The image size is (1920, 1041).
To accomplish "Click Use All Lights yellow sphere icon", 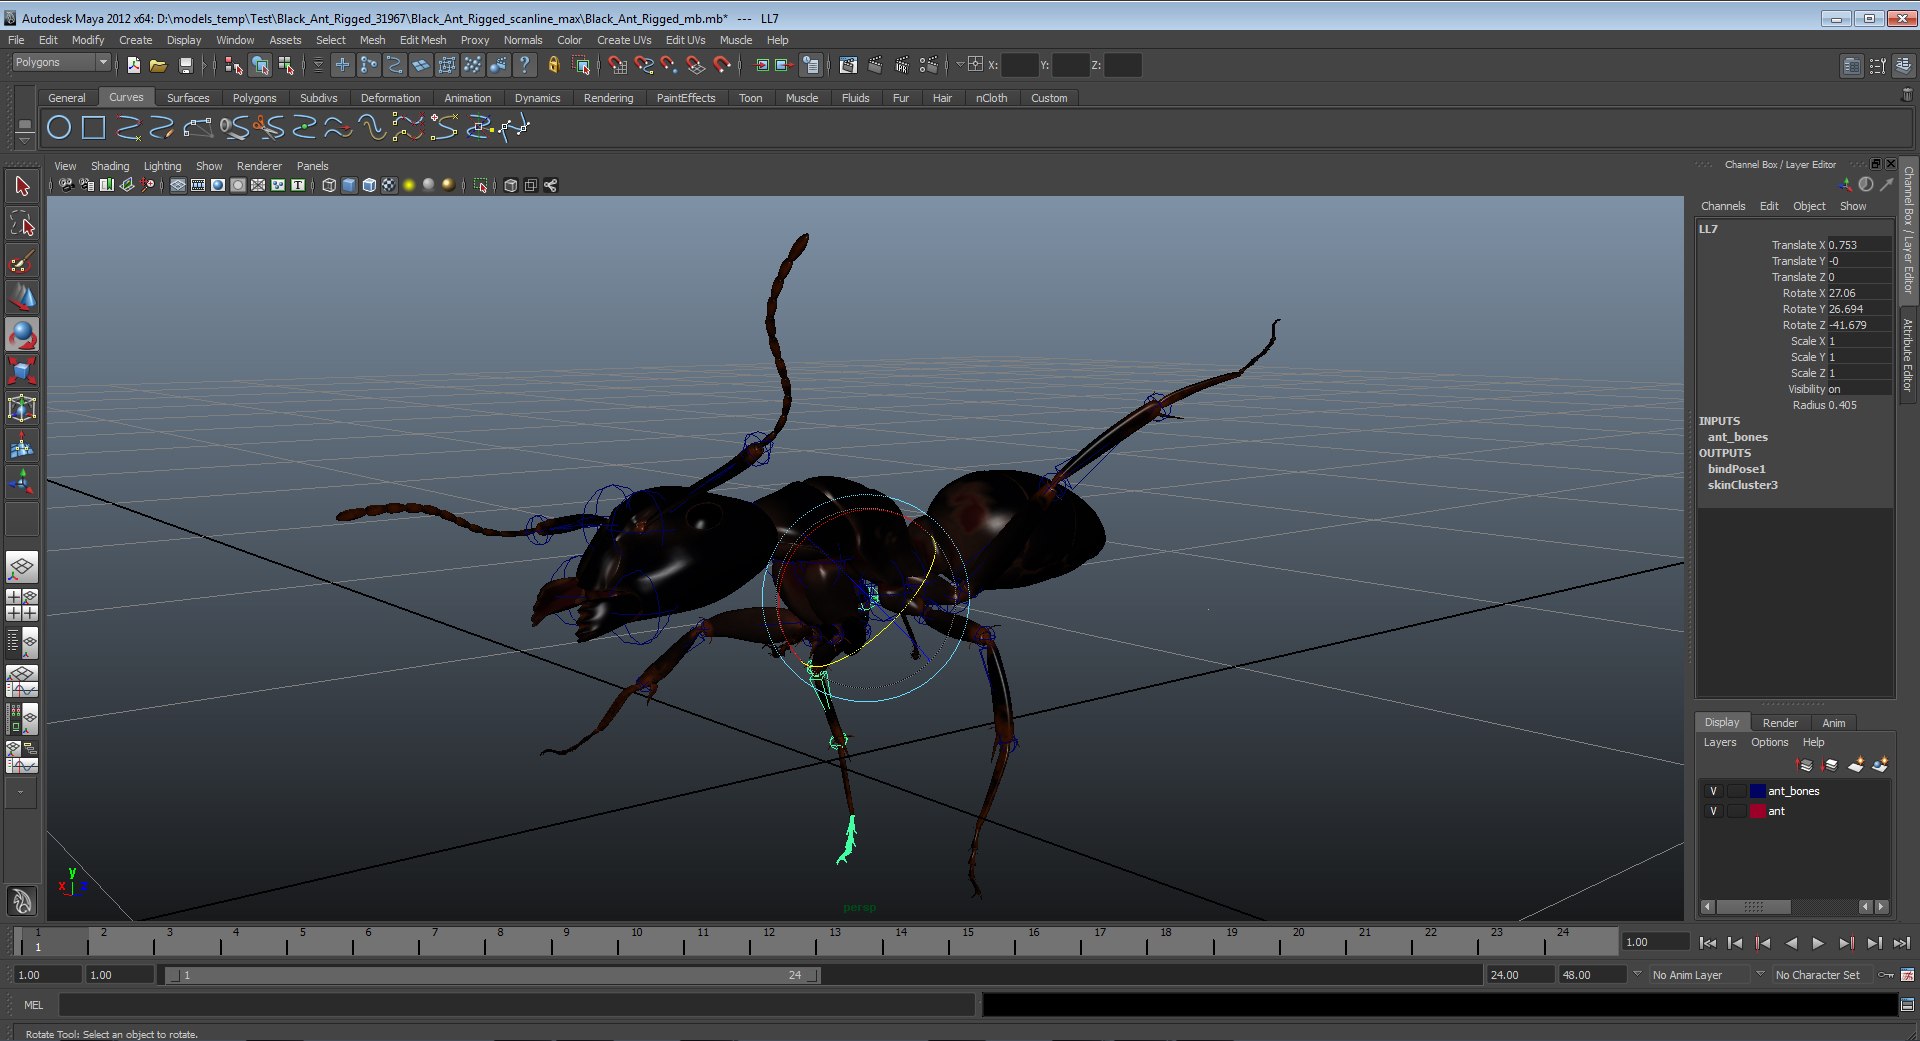I will tap(408, 185).
